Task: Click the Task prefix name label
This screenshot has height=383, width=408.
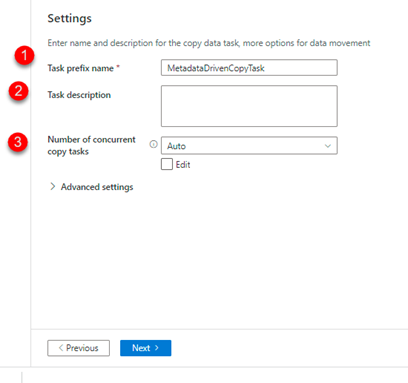Action: [80, 68]
